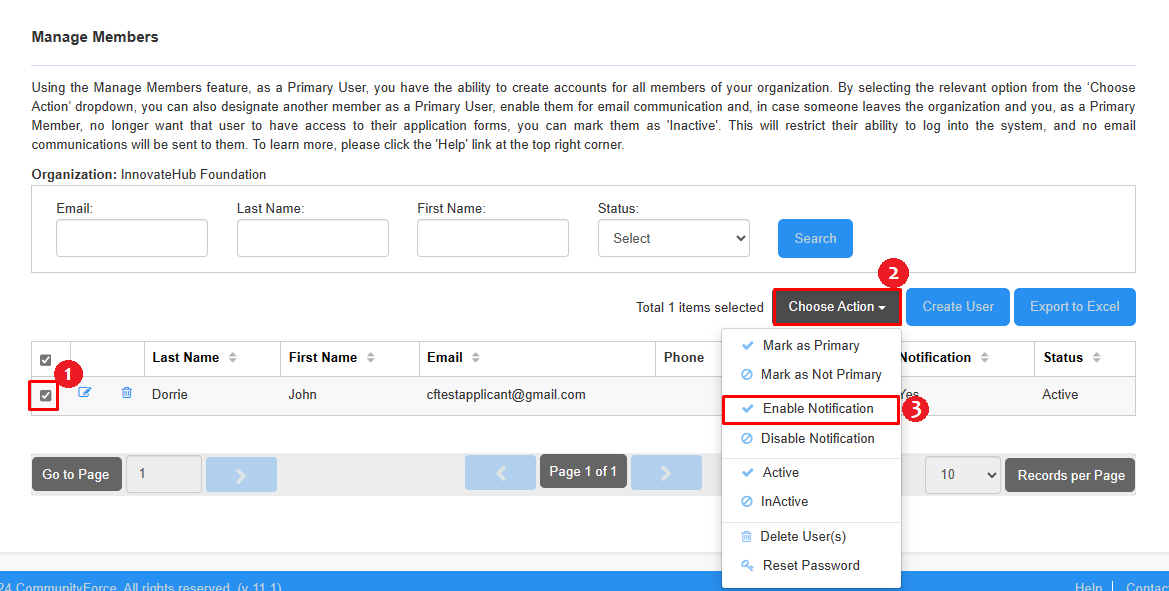The image size is (1169, 591).
Task: Click the edit pencil icon for Dorrie
Action: (x=85, y=394)
